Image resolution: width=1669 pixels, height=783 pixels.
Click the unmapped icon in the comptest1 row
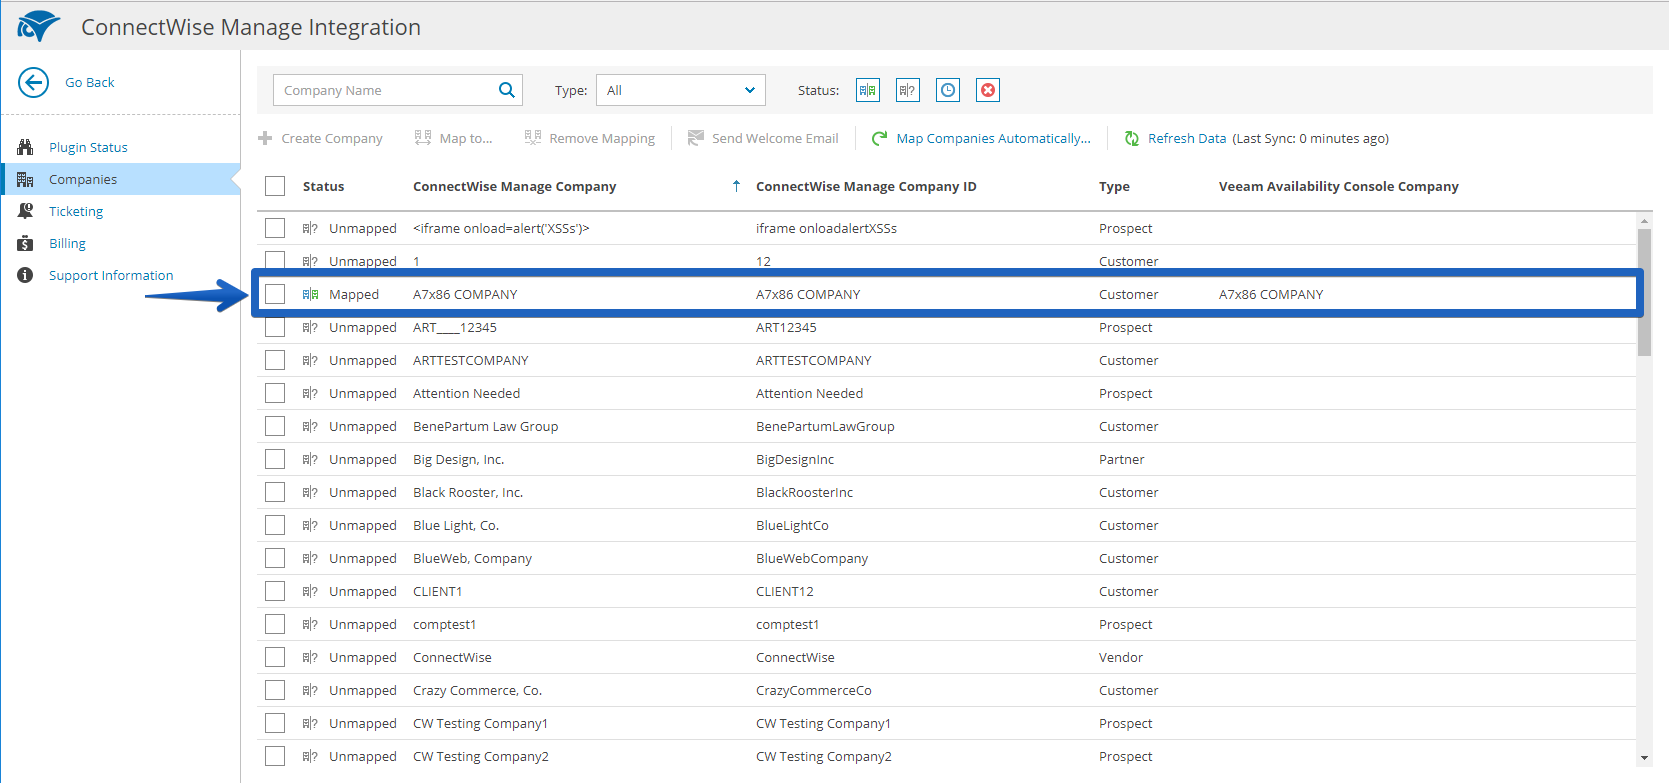310,624
